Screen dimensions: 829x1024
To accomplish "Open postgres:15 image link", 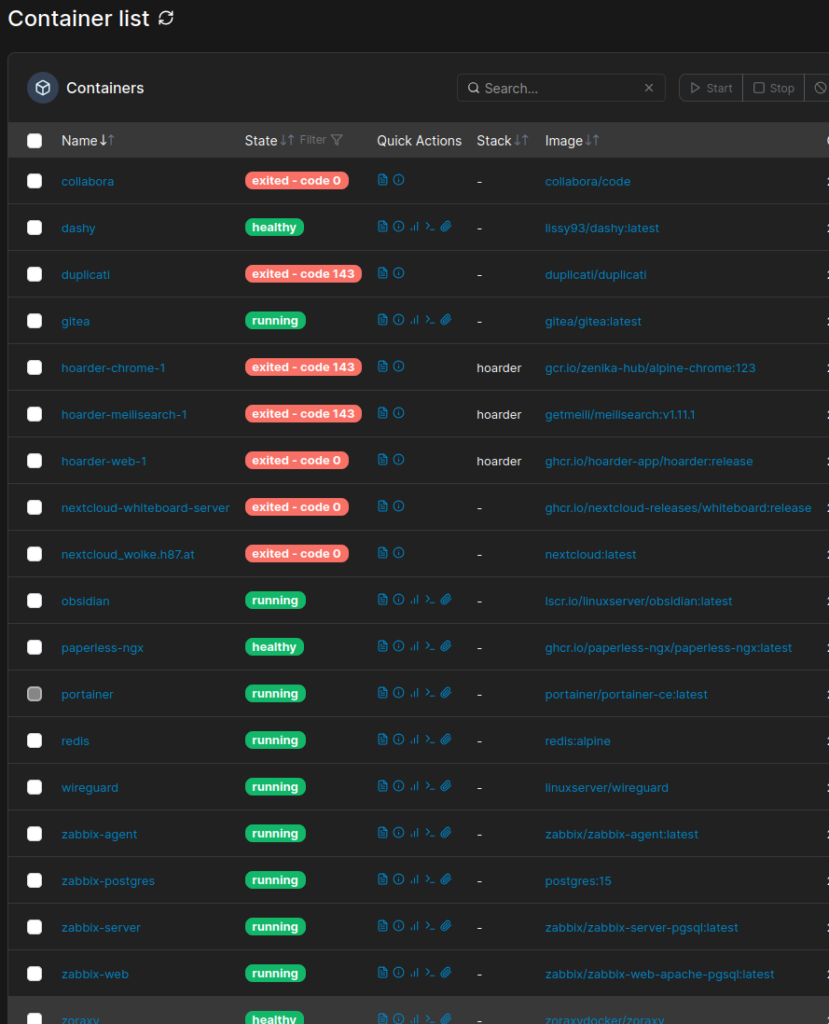I will coord(578,881).
